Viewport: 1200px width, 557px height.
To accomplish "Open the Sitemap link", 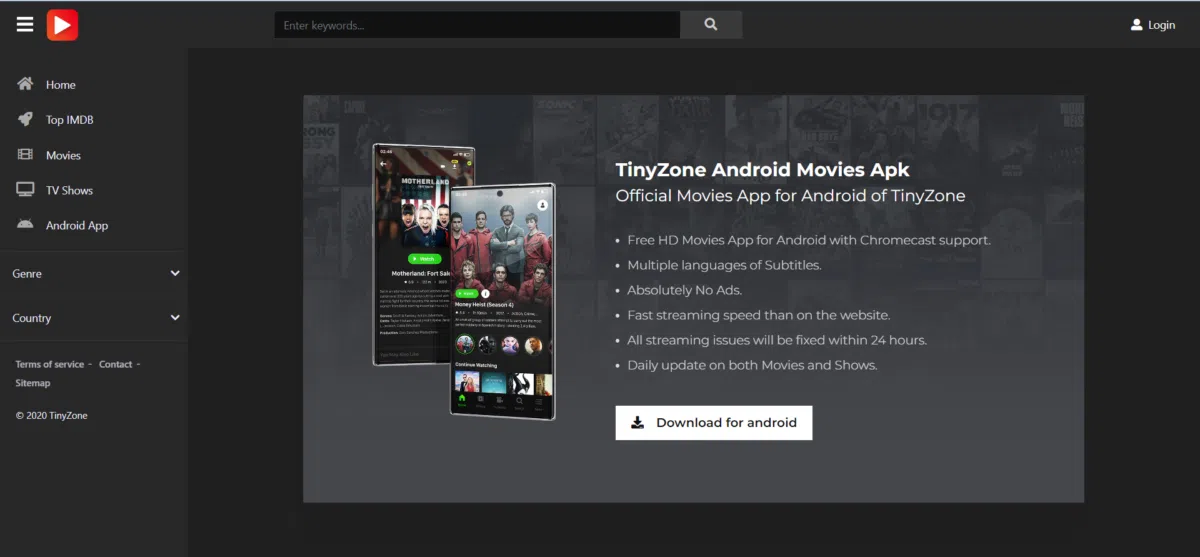I will pyautogui.click(x=32, y=383).
